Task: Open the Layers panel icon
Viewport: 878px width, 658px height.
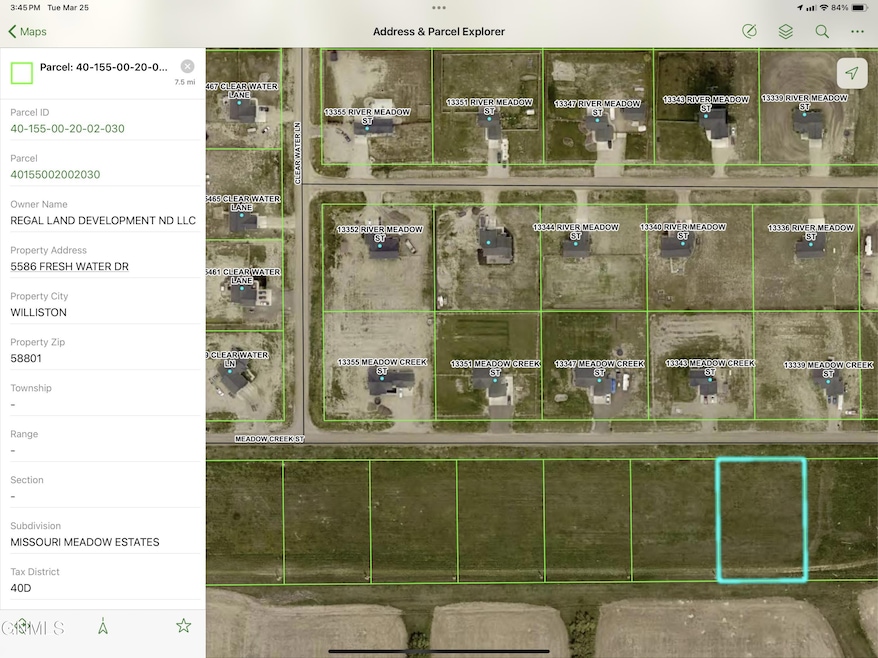Action: 785,31
